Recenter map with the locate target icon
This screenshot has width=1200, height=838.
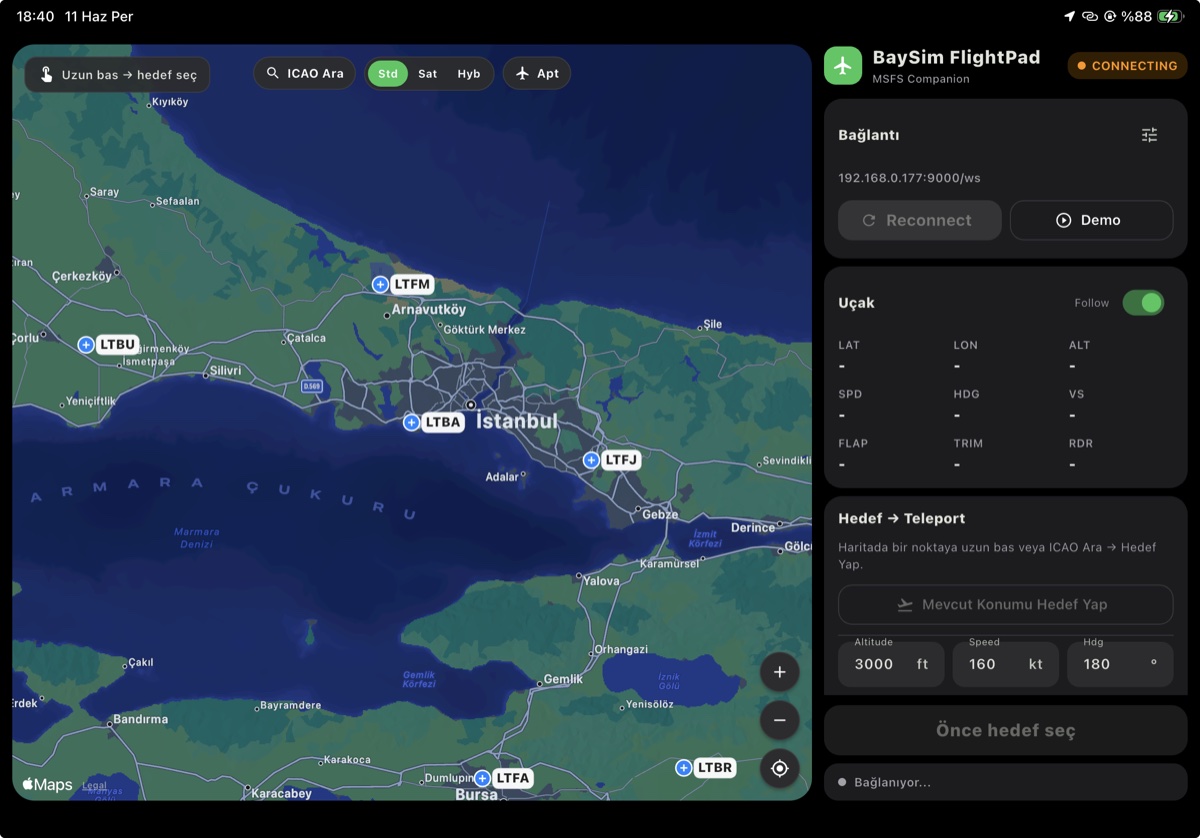[x=779, y=768]
